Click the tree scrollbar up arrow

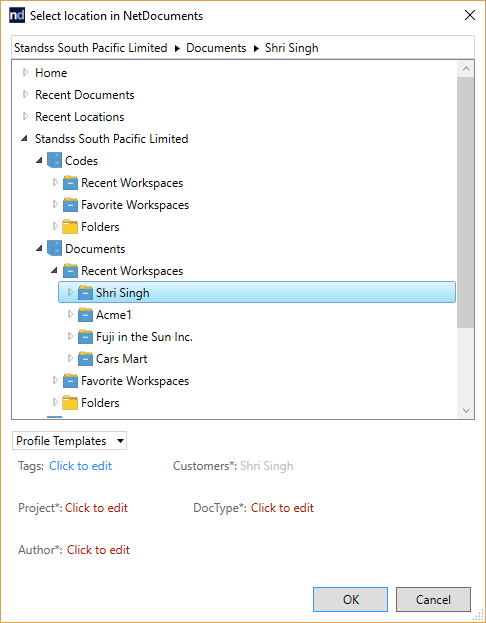pos(466,69)
